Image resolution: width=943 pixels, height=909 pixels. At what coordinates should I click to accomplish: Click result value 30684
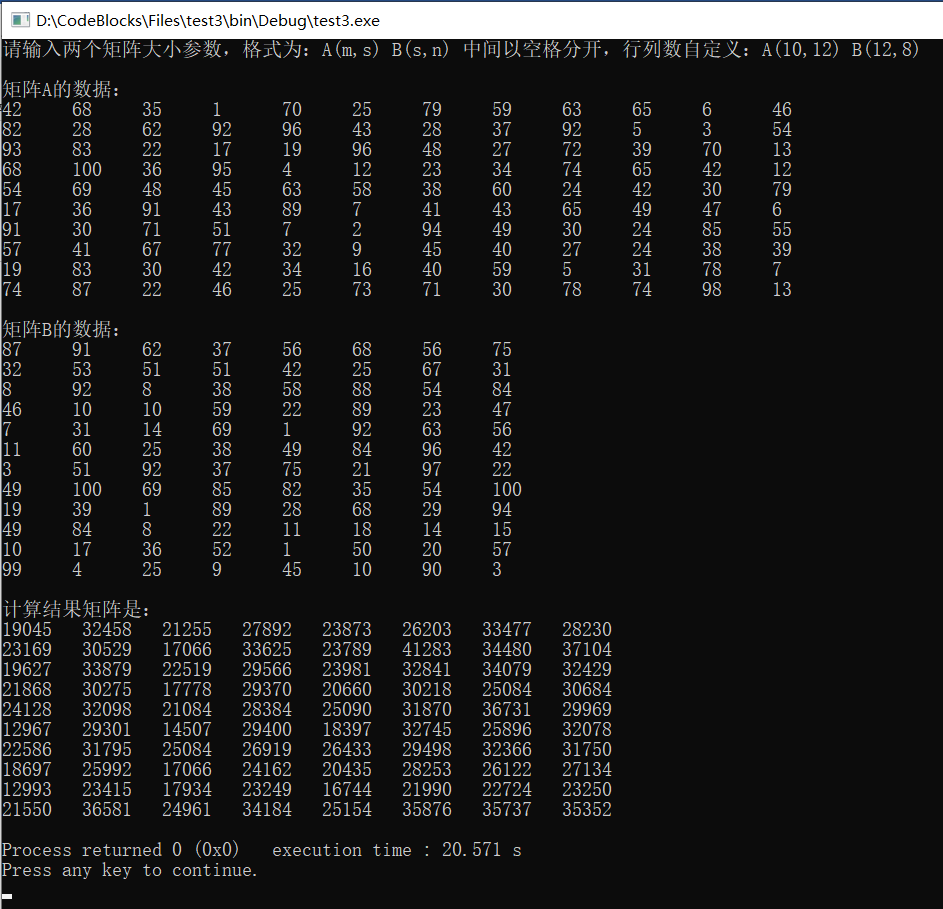click(586, 689)
